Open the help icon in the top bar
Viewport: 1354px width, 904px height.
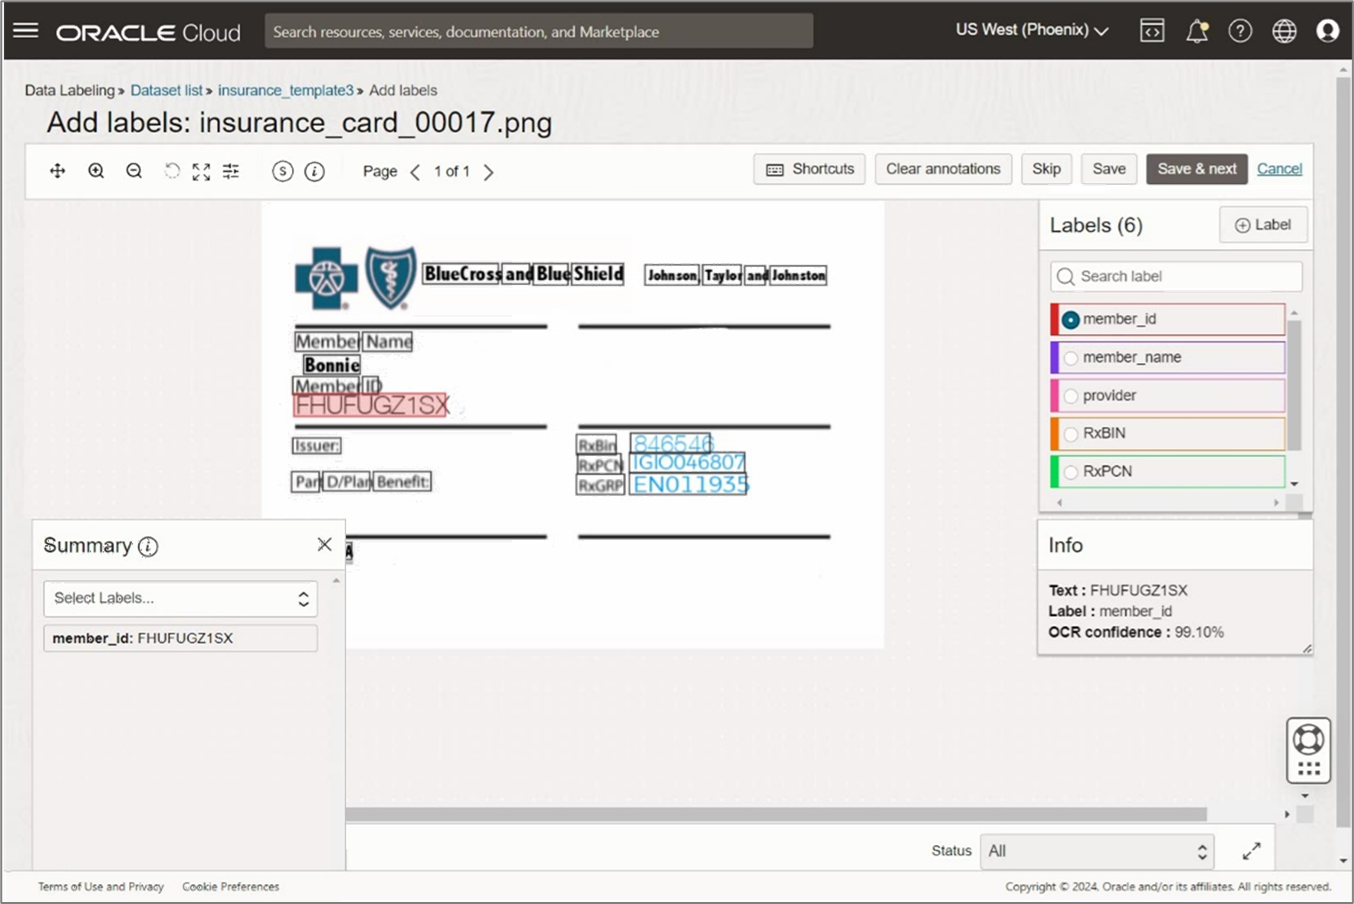click(x=1240, y=30)
